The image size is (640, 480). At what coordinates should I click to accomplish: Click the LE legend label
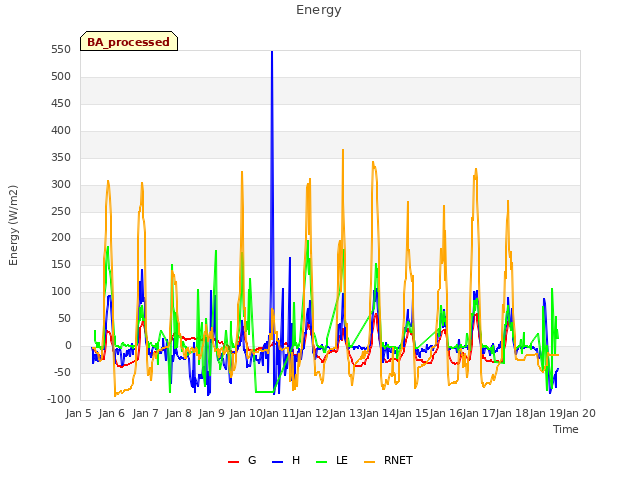tap(342, 460)
